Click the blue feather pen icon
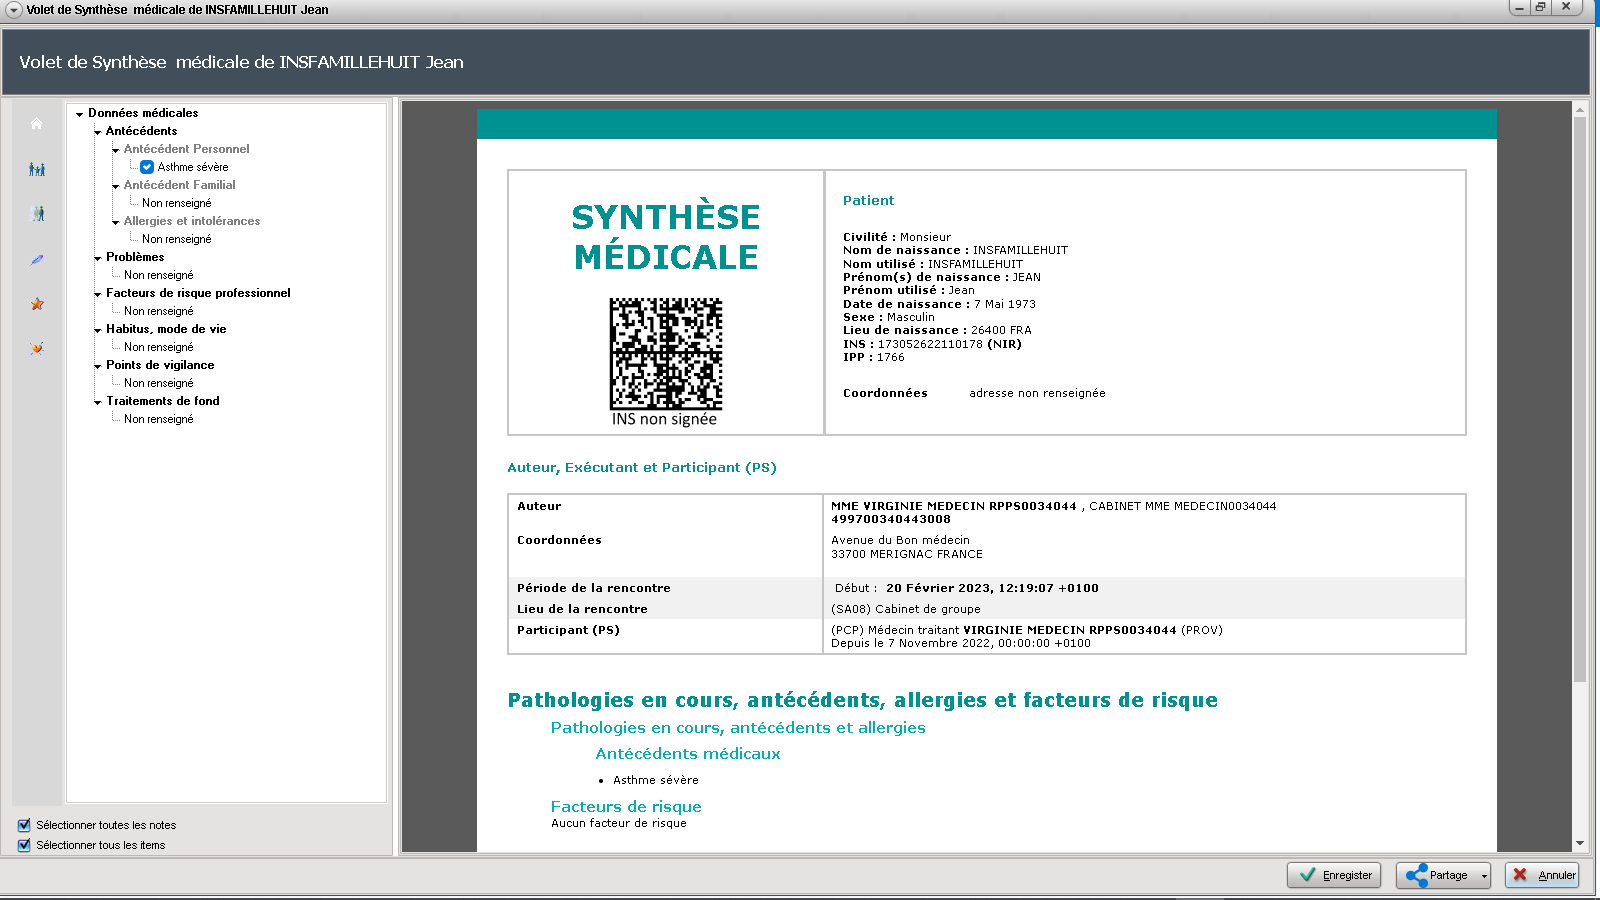1600x900 pixels. click(37, 260)
